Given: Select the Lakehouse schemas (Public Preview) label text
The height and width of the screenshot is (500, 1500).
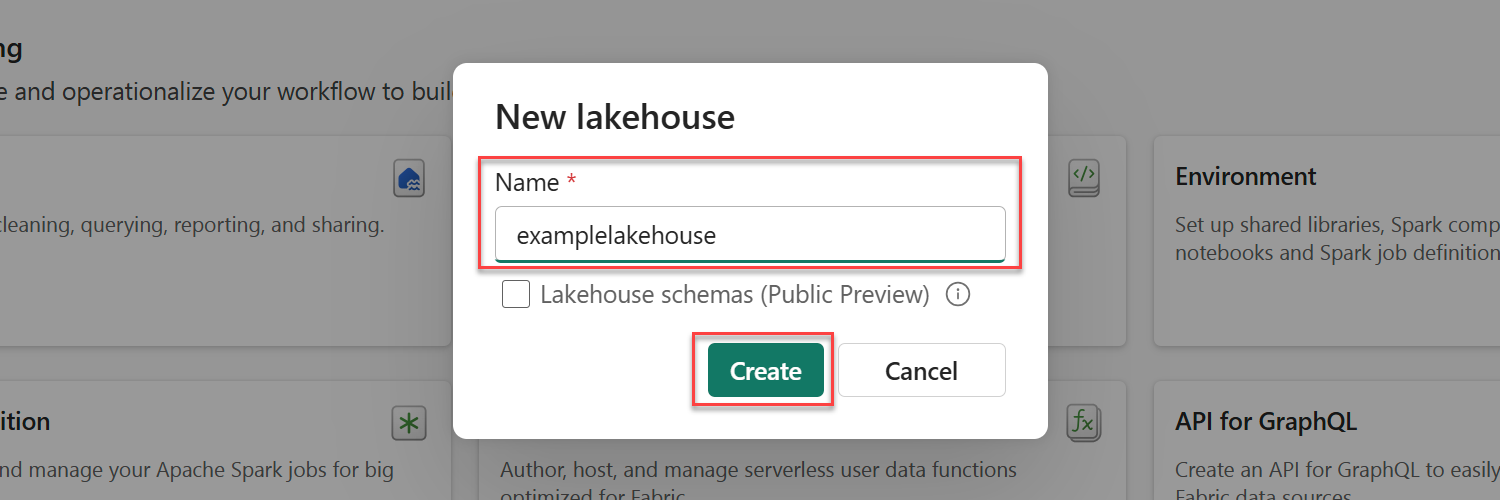Looking at the screenshot, I should point(735,295).
